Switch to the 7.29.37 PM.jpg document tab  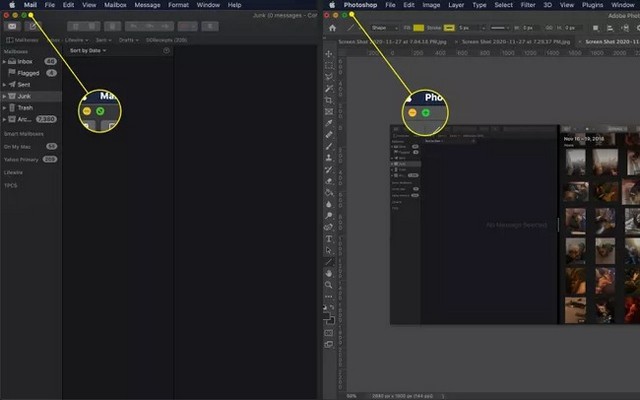click(516, 42)
